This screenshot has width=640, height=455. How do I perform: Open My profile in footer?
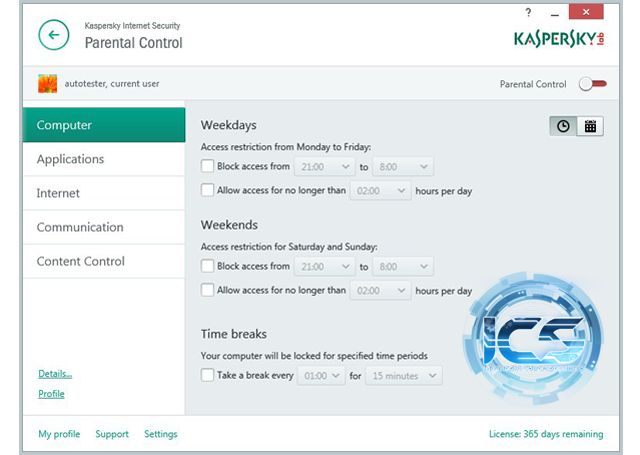(x=59, y=434)
